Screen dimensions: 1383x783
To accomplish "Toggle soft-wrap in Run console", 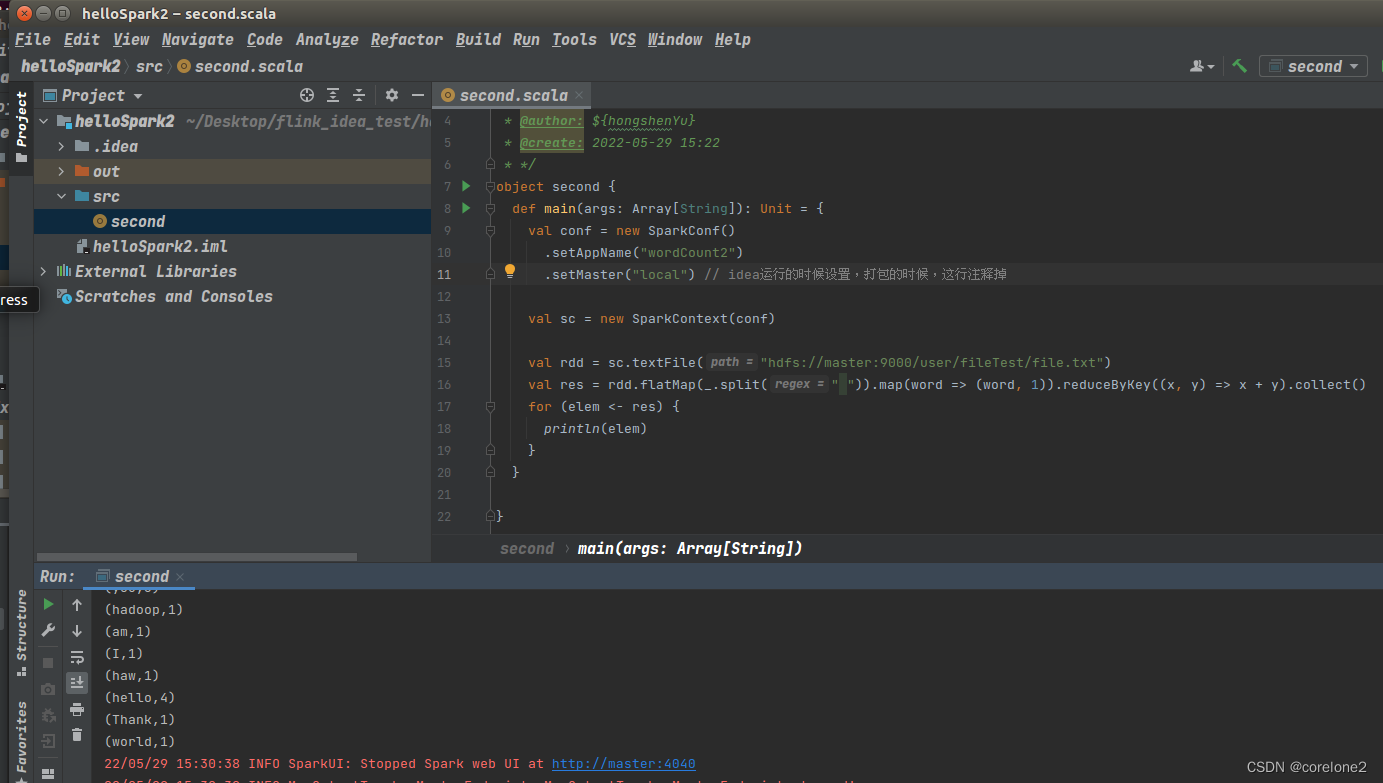I will pos(77,657).
